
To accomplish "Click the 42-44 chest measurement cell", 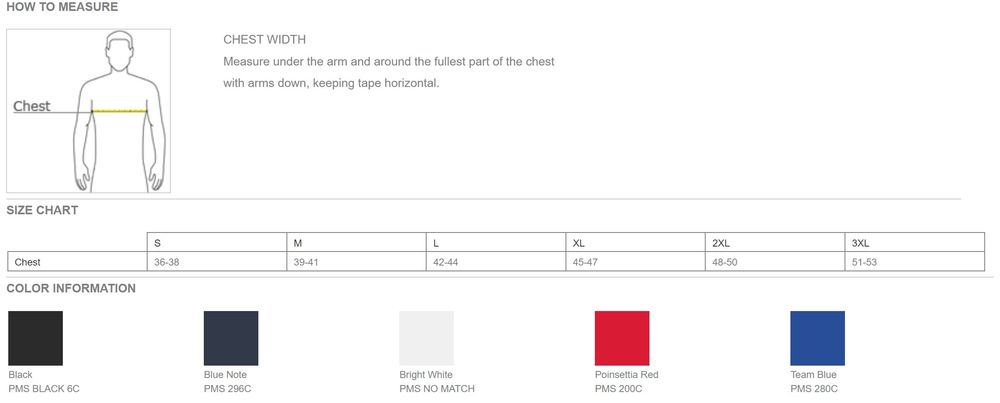I will [445, 262].
